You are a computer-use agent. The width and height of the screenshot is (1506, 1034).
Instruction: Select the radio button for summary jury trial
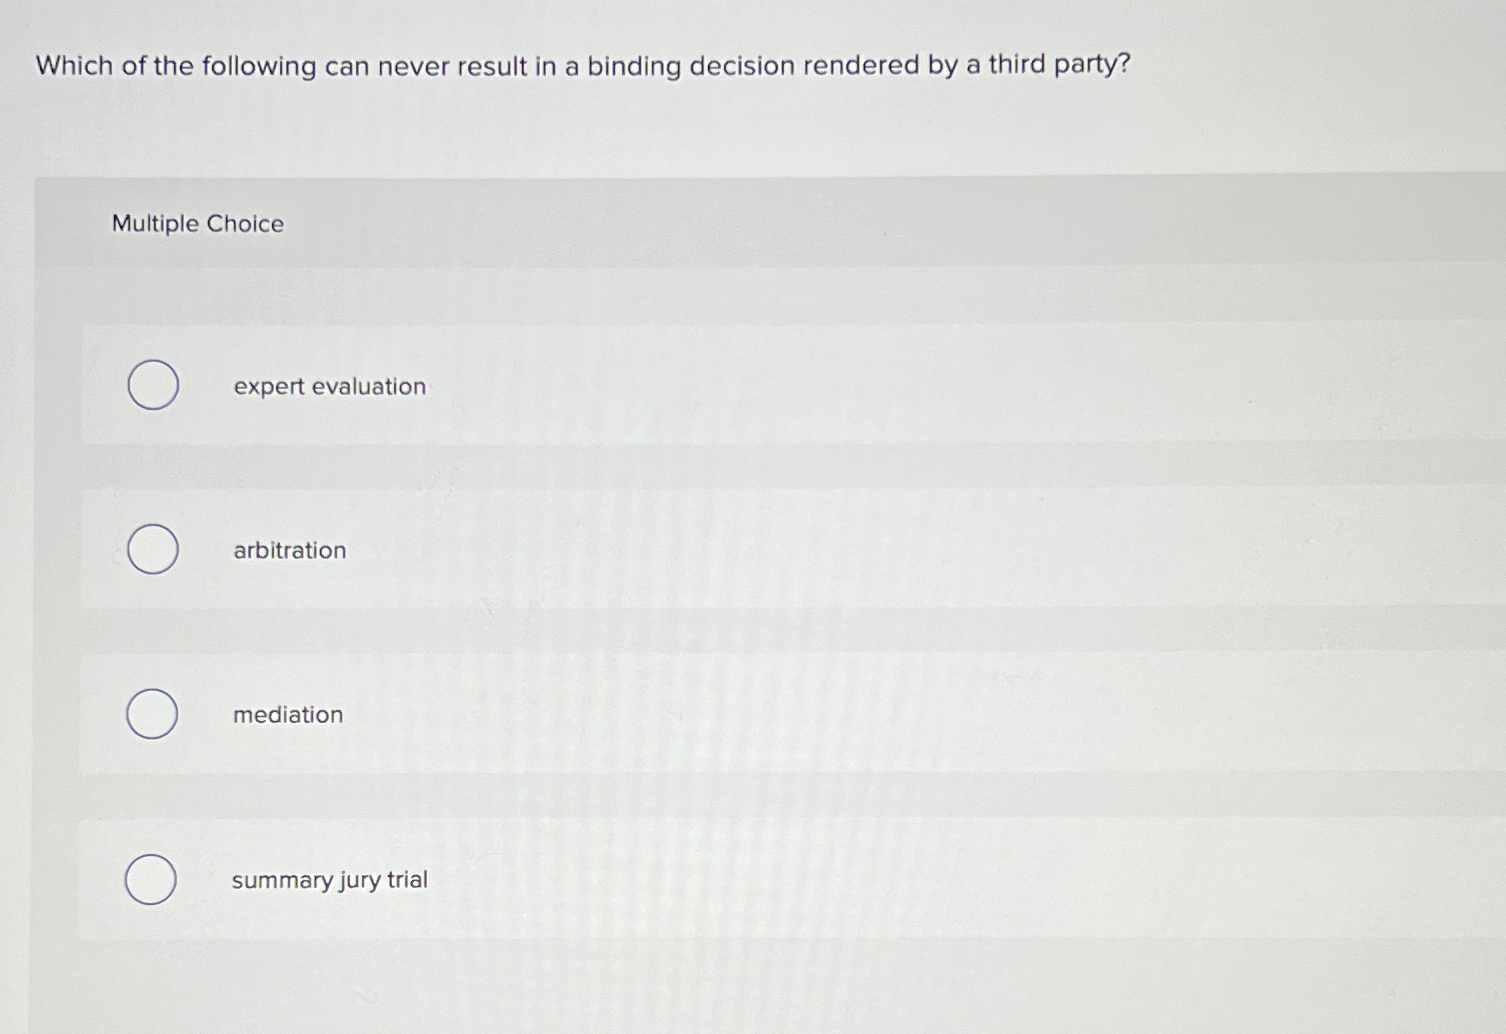click(152, 880)
